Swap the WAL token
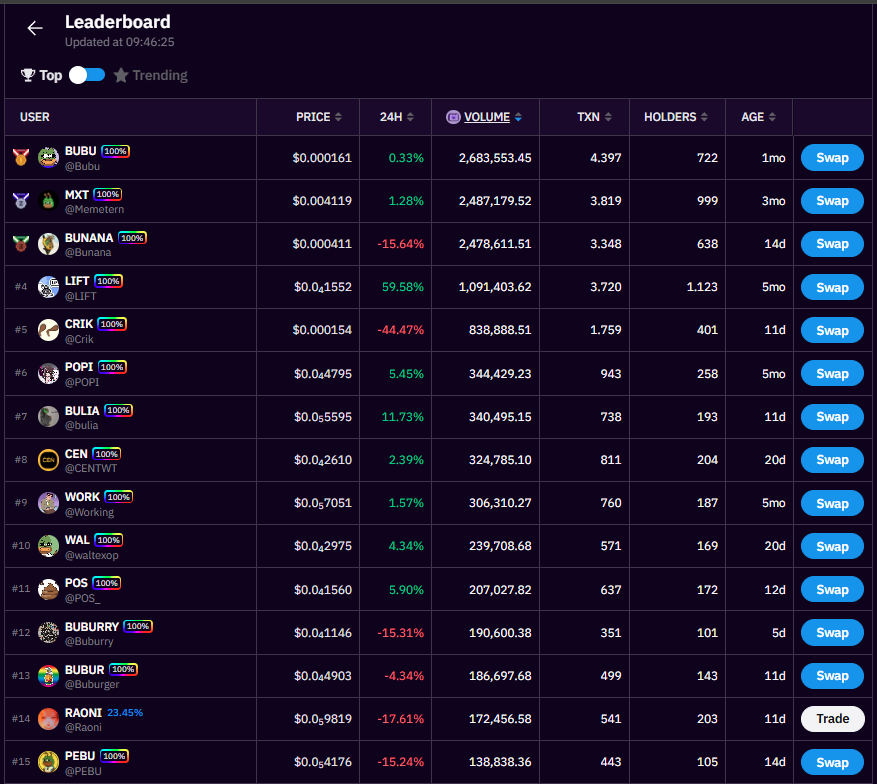 [x=832, y=546]
